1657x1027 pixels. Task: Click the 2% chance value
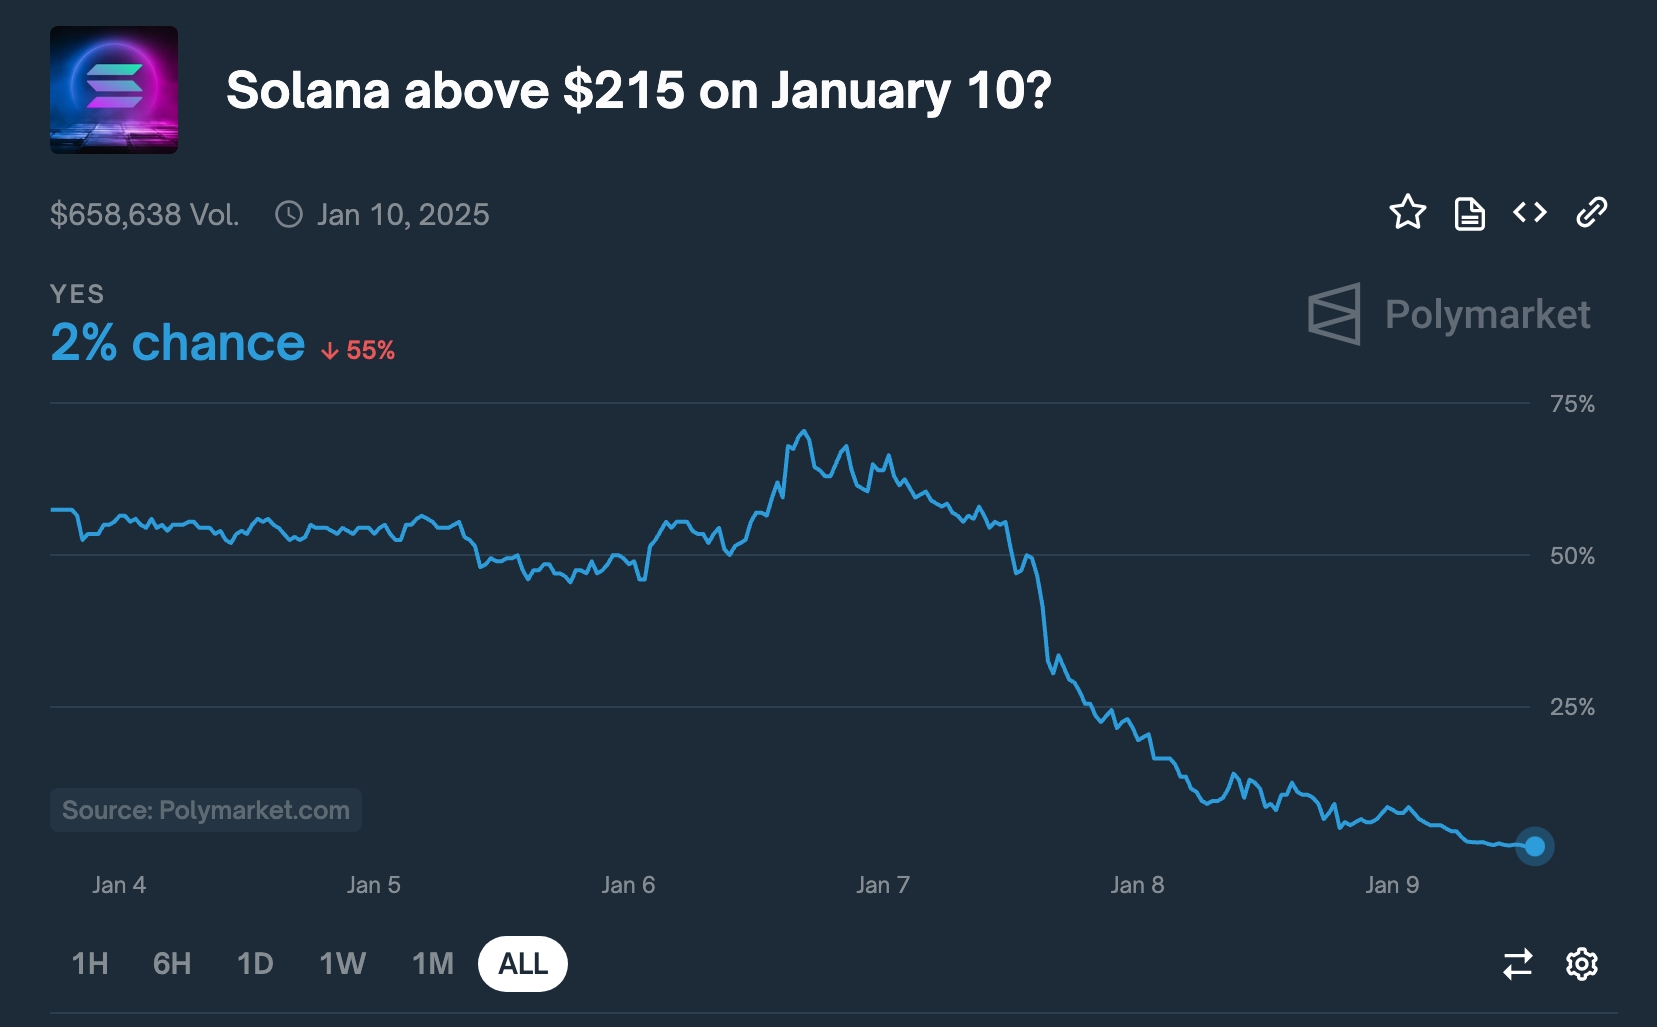[178, 343]
